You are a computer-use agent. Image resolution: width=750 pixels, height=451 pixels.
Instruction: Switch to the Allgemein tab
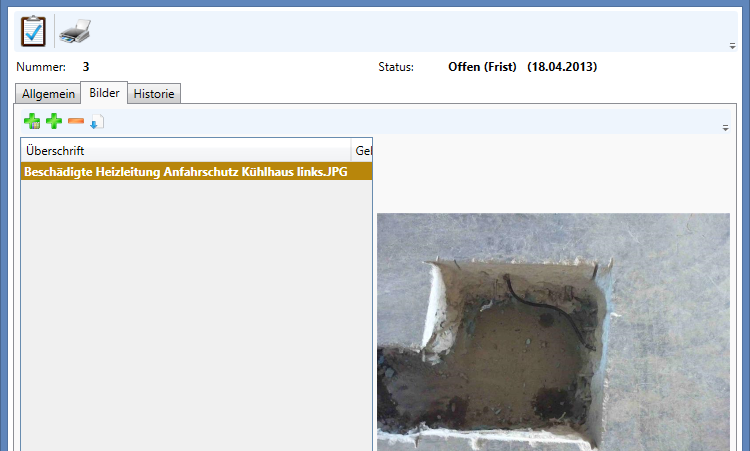(x=48, y=94)
